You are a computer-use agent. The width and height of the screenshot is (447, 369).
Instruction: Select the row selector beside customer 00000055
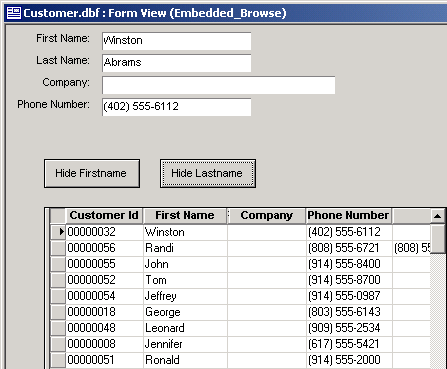(58, 264)
